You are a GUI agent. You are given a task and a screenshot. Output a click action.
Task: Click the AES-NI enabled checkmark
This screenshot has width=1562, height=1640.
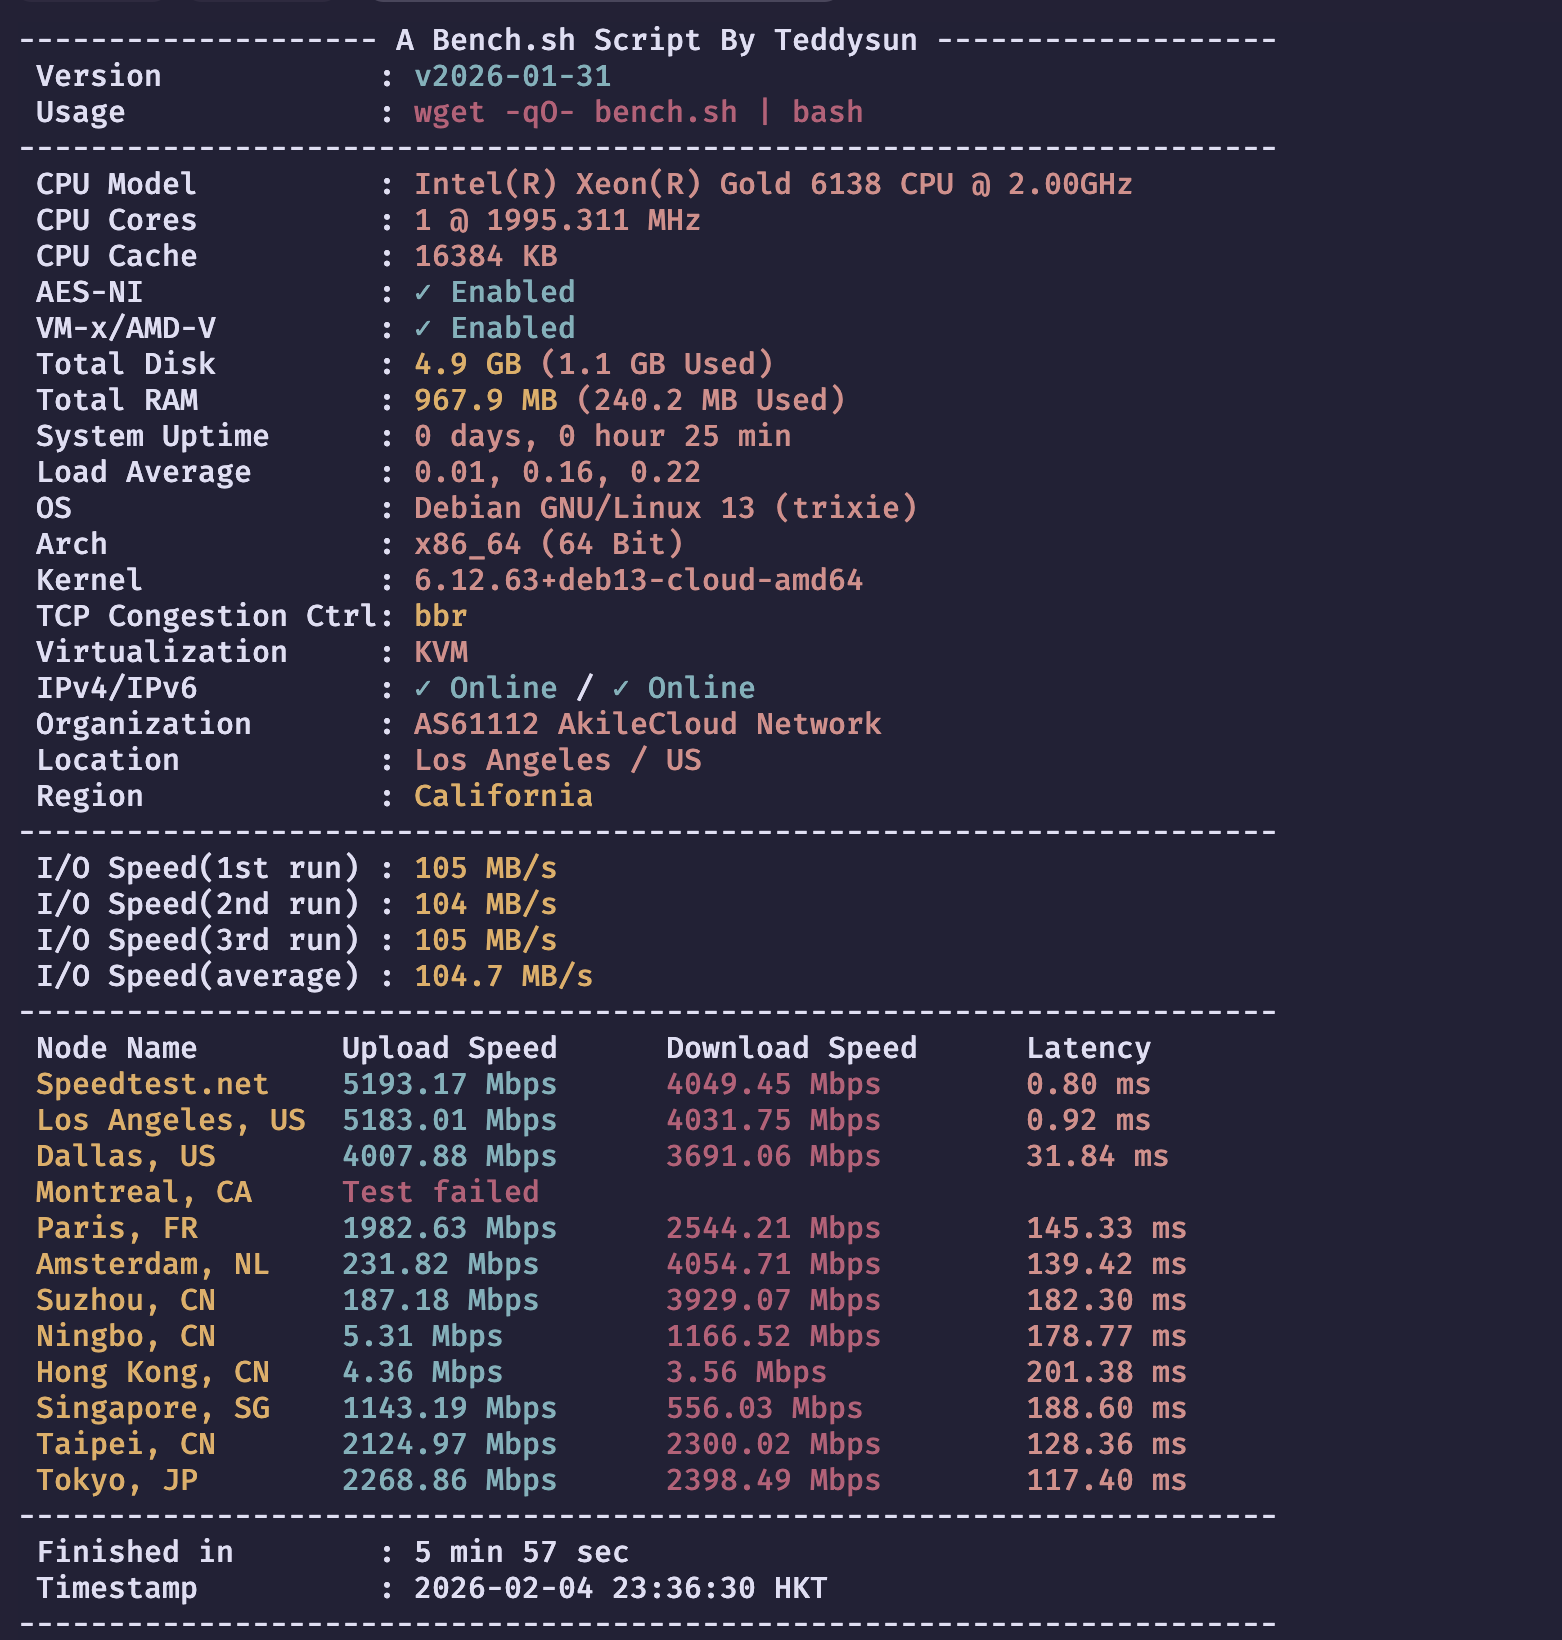[423, 293]
